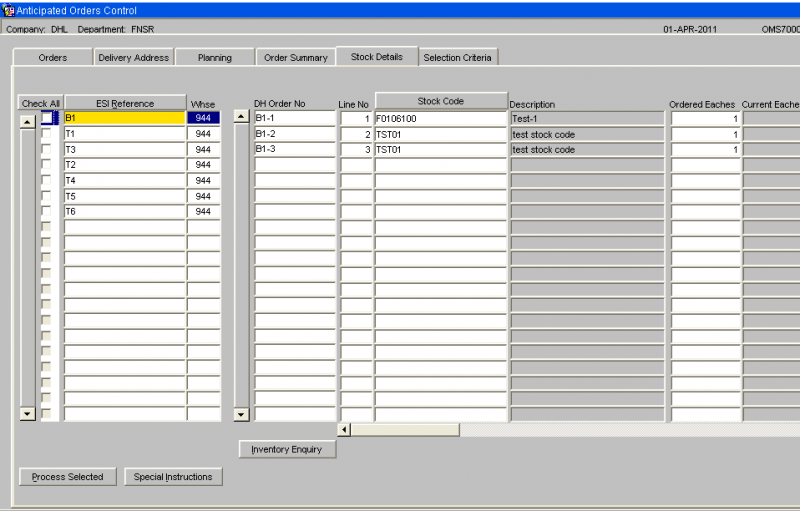Tick the checkbox for ESI reference T6
800x511 pixels.
[46, 211]
